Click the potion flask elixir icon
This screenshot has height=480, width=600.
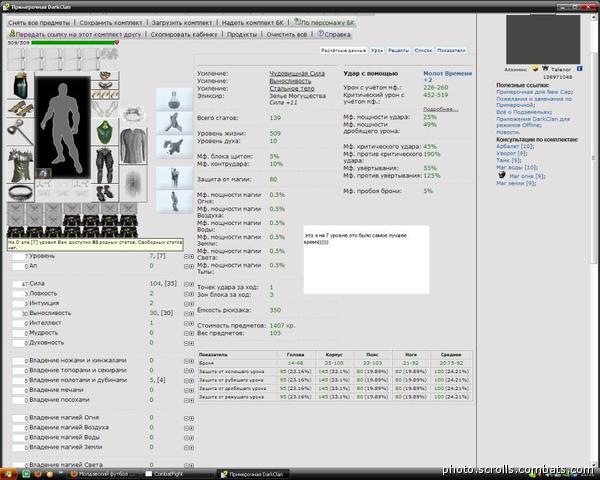174,99
